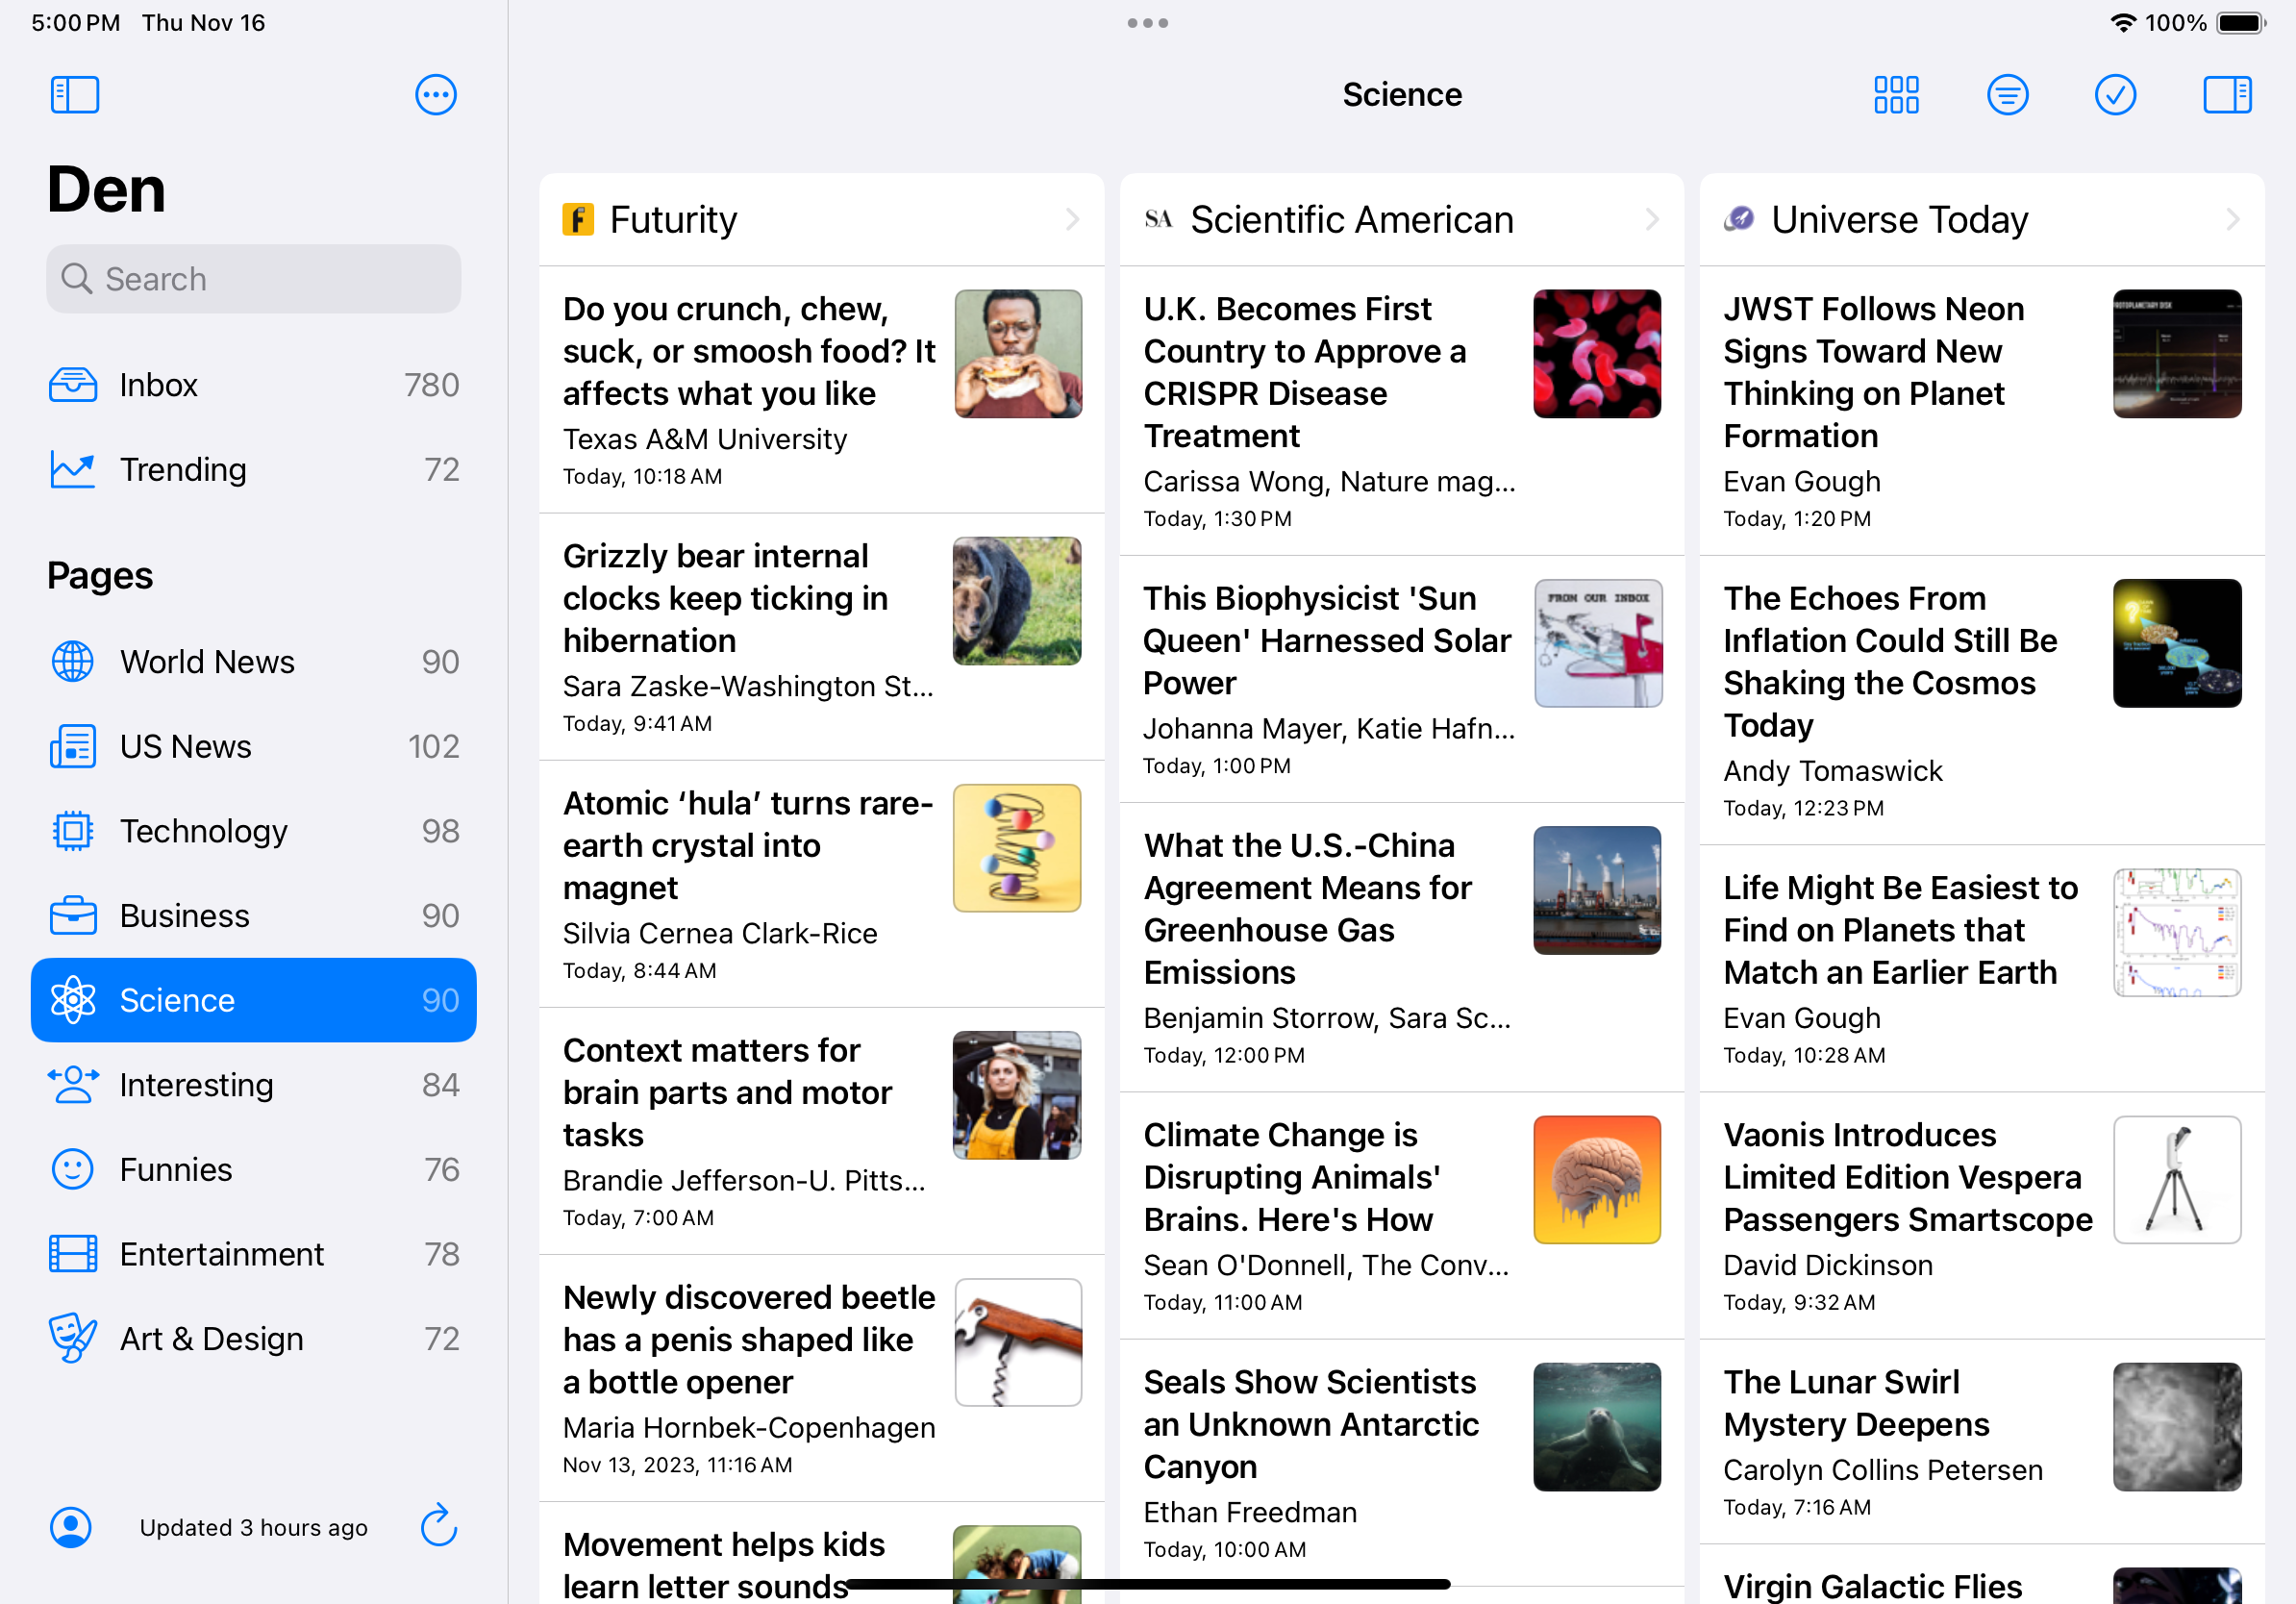This screenshot has width=2296, height=1604.
Task: Open the sidebar more options ellipsis
Action: 436,95
